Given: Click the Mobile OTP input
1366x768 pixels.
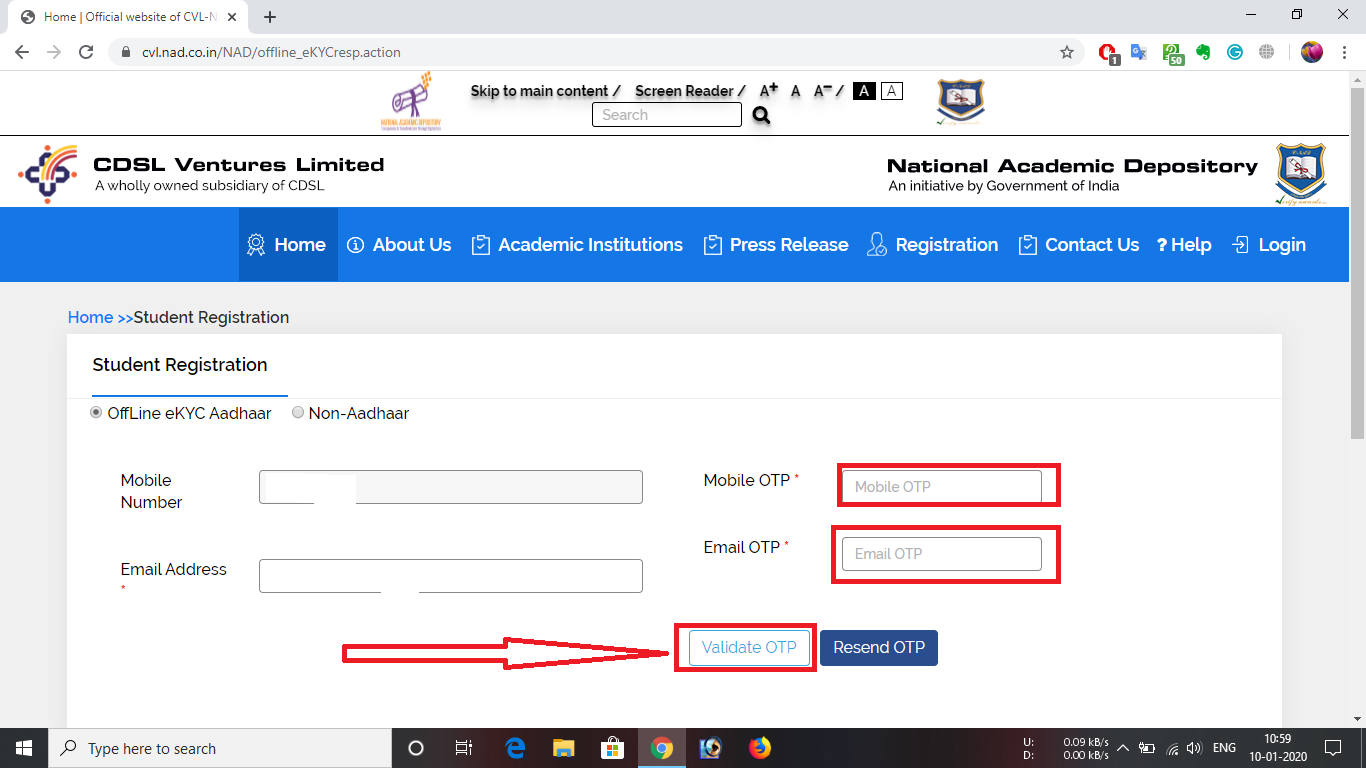Looking at the screenshot, I should click(x=942, y=487).
